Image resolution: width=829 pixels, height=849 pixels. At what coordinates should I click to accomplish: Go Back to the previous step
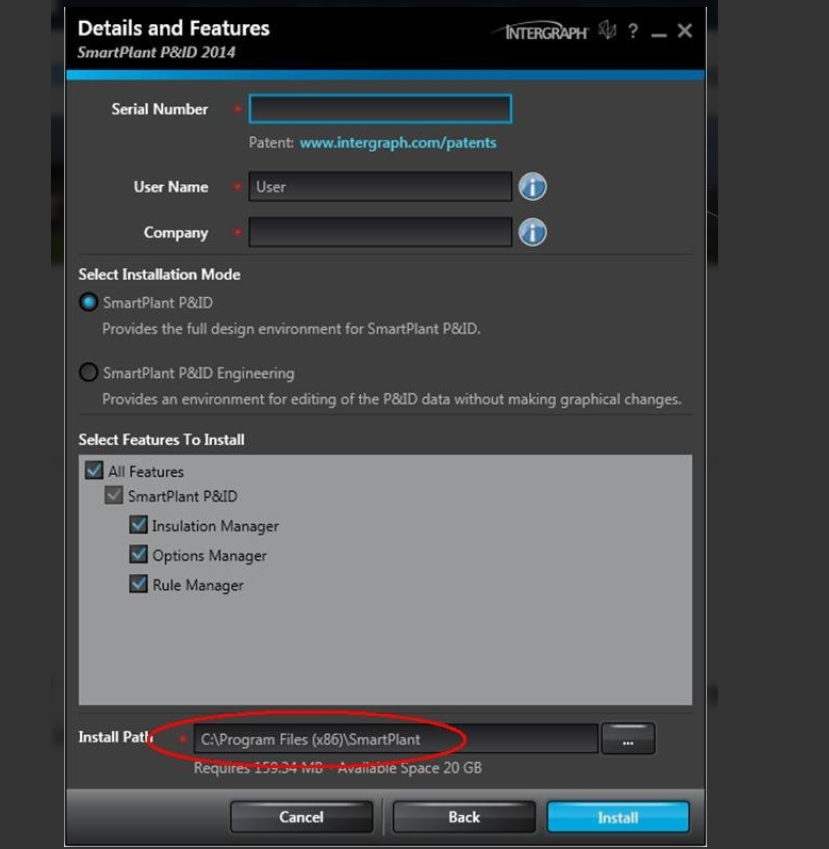[x=464, y=817]
